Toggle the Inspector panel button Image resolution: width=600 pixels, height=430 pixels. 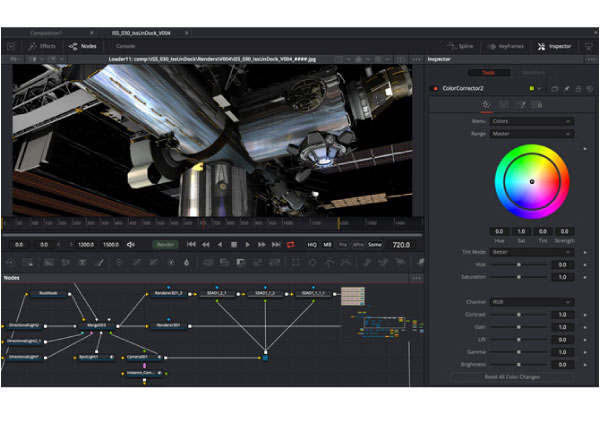554,46
